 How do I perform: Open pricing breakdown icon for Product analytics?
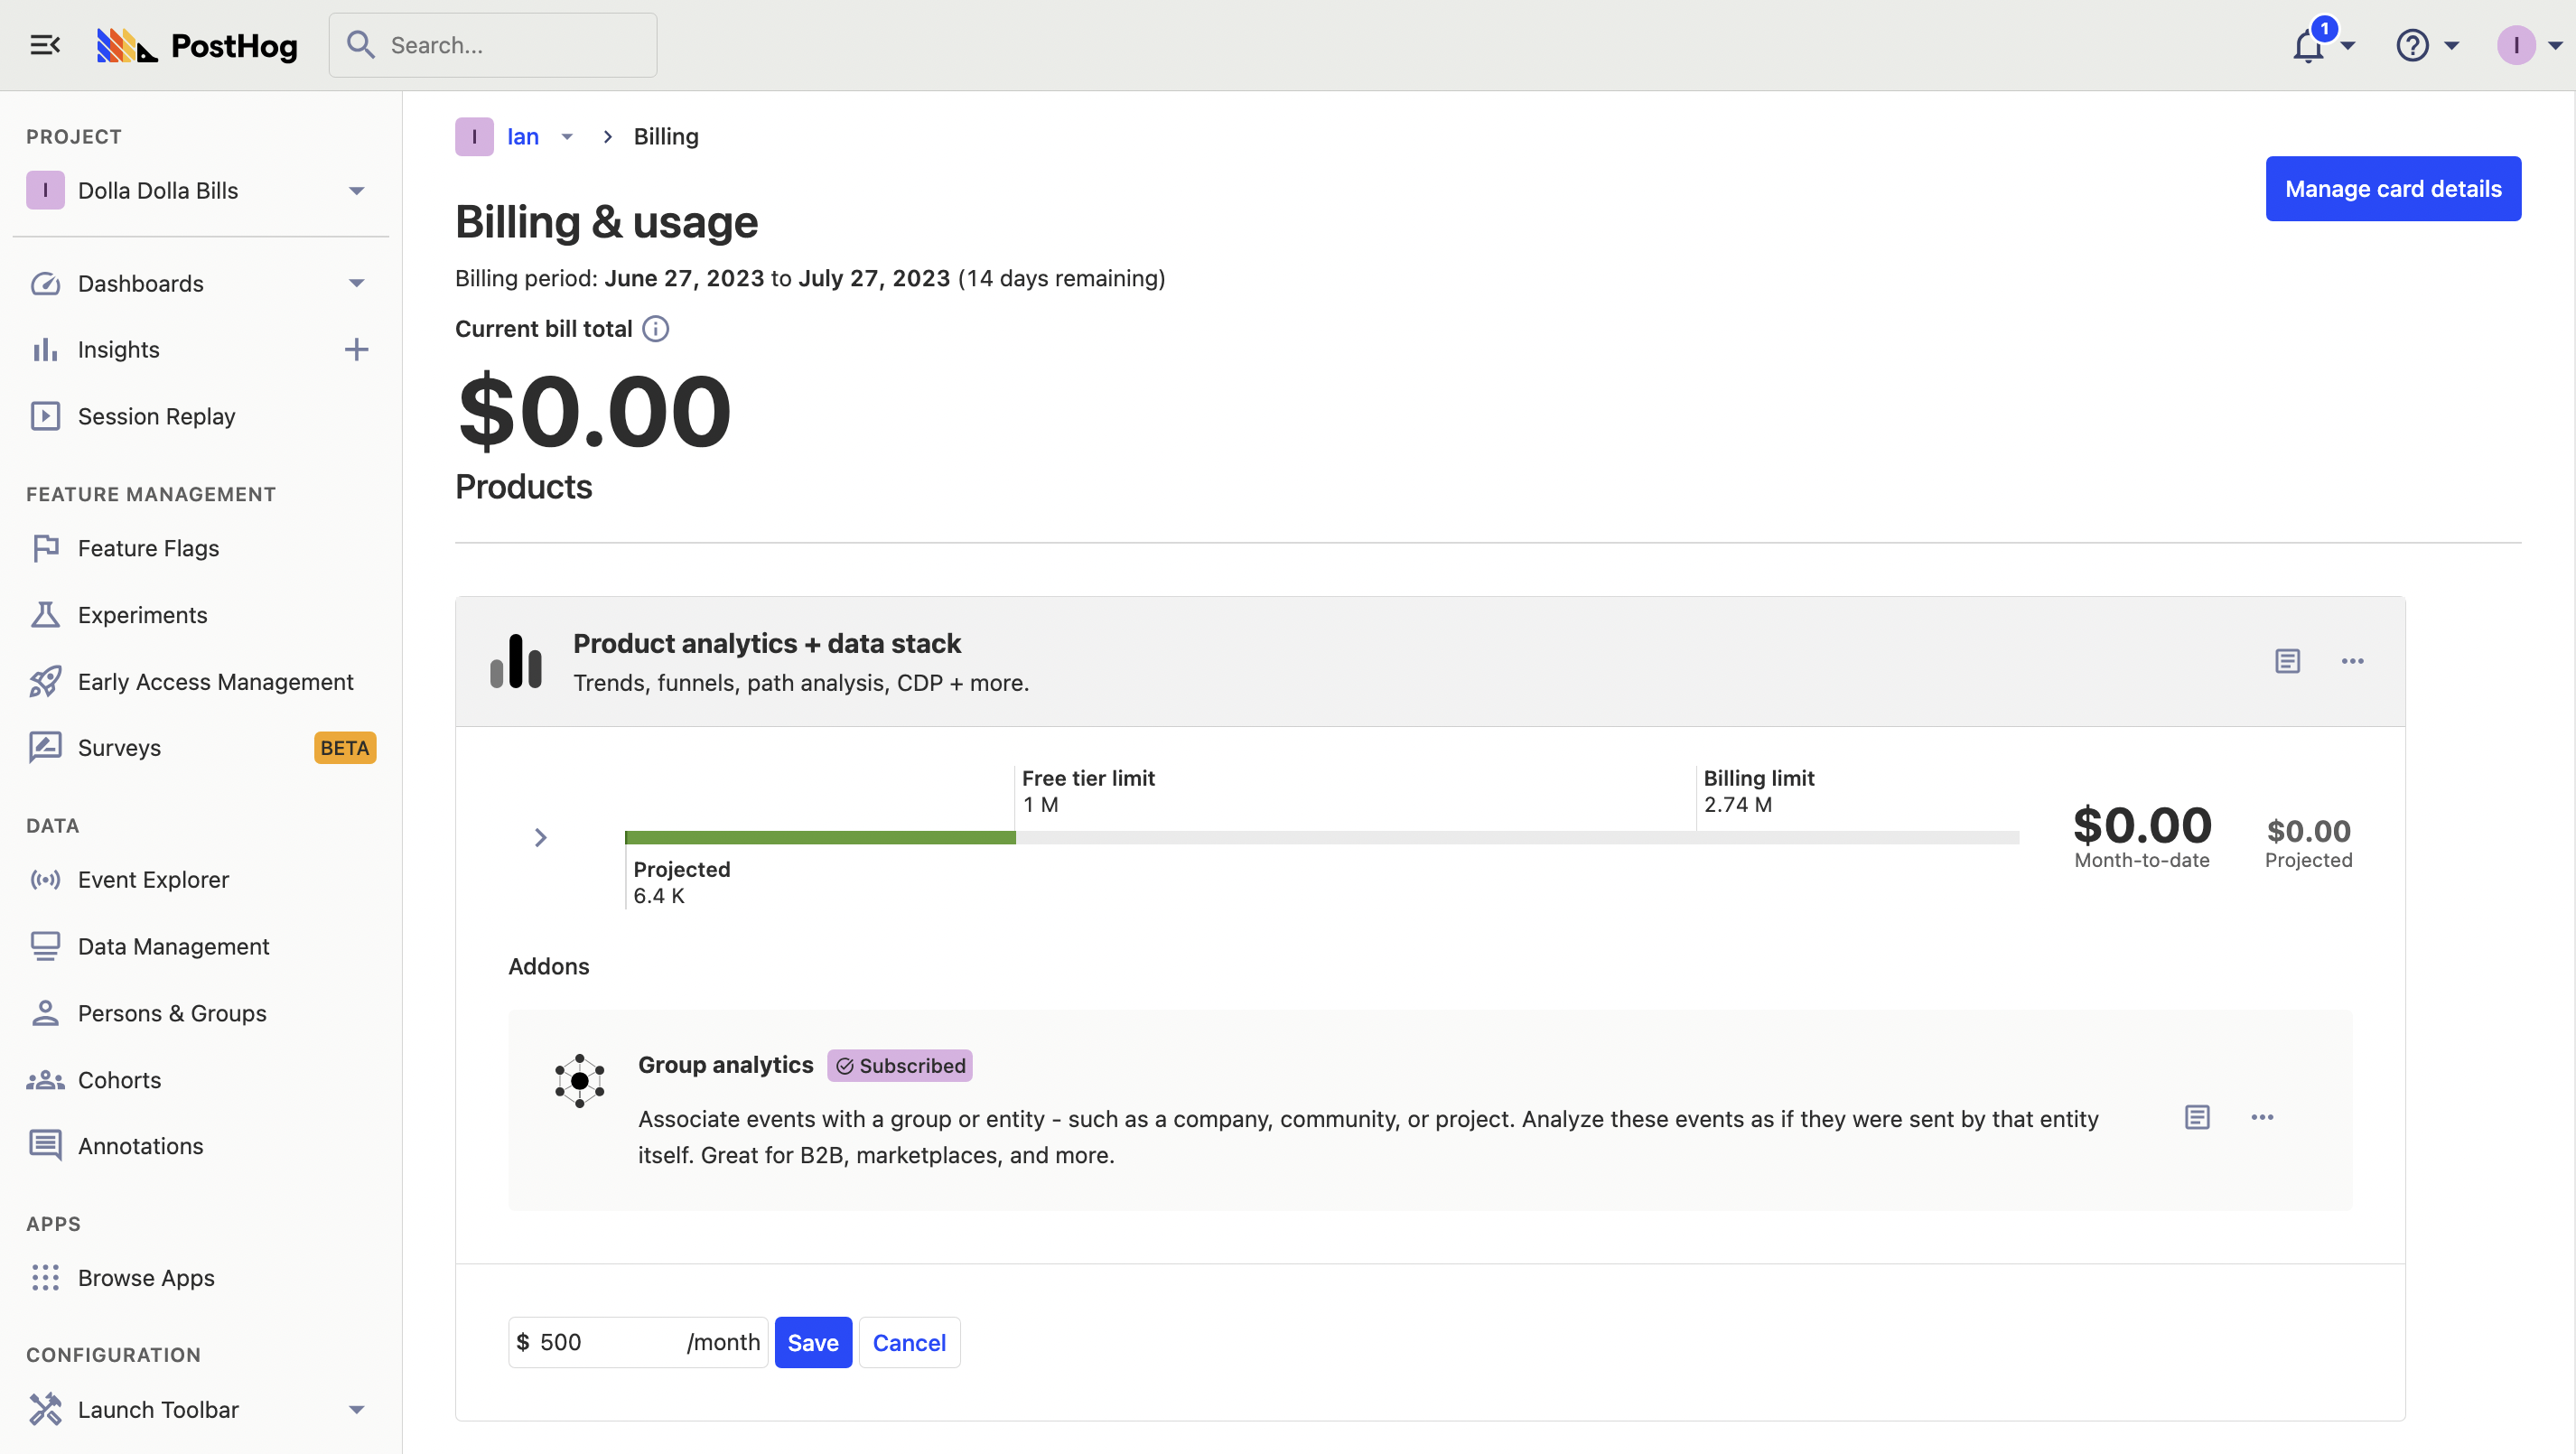[2287, 661]
